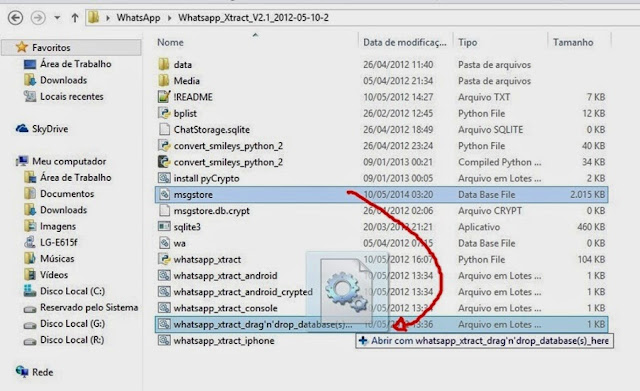
Task: Open Downloads under Favoritos
Action: click(63, 80)
